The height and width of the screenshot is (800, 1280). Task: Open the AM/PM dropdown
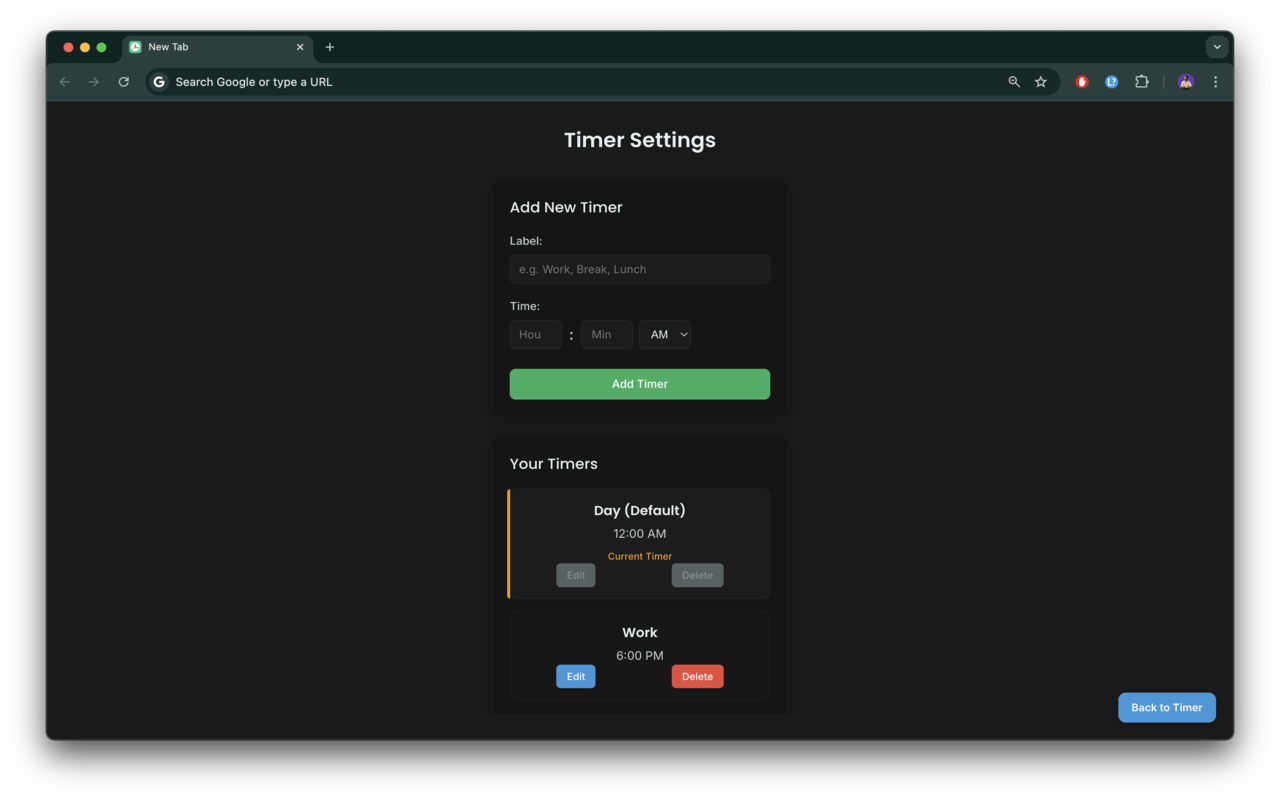pyautogui.click(x=664, y=334)
